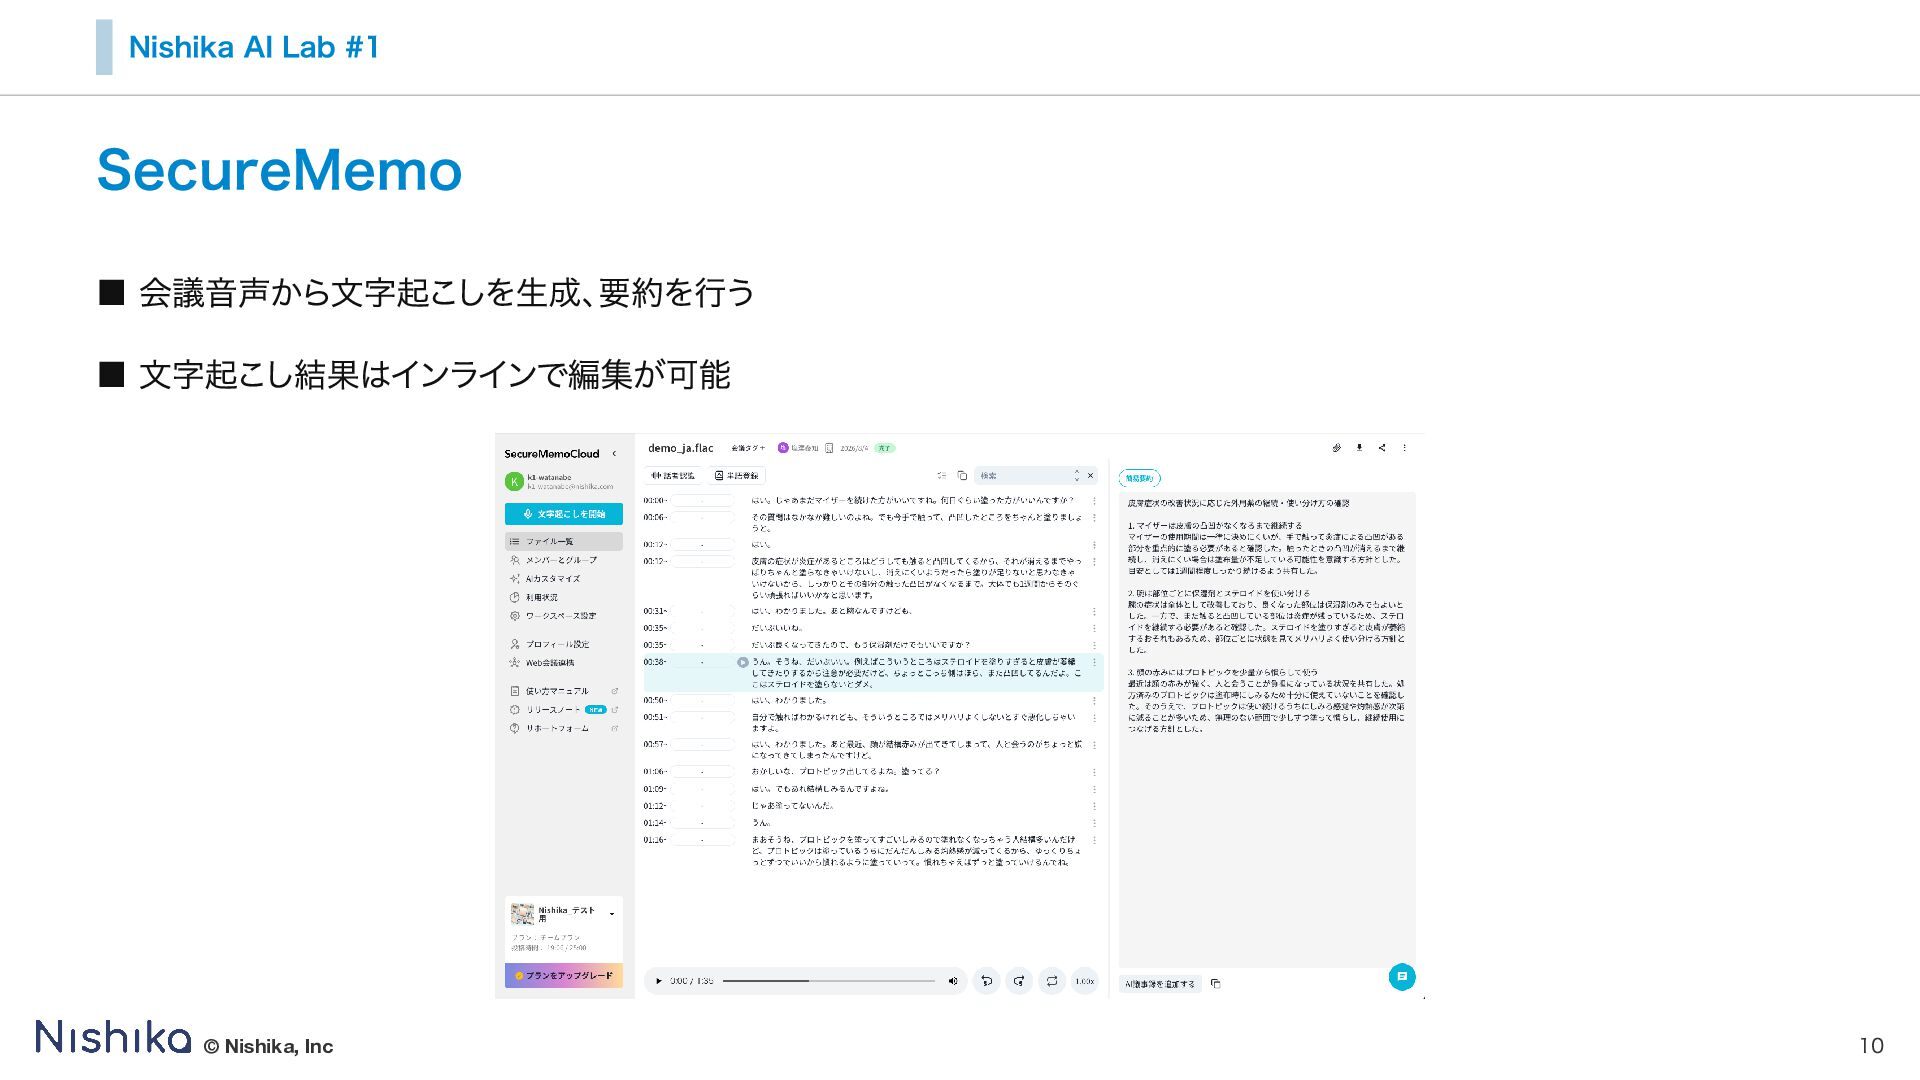Change the 1.00x playback speed
The image size is (1920, 1080).
click(x=1085, y=981)
